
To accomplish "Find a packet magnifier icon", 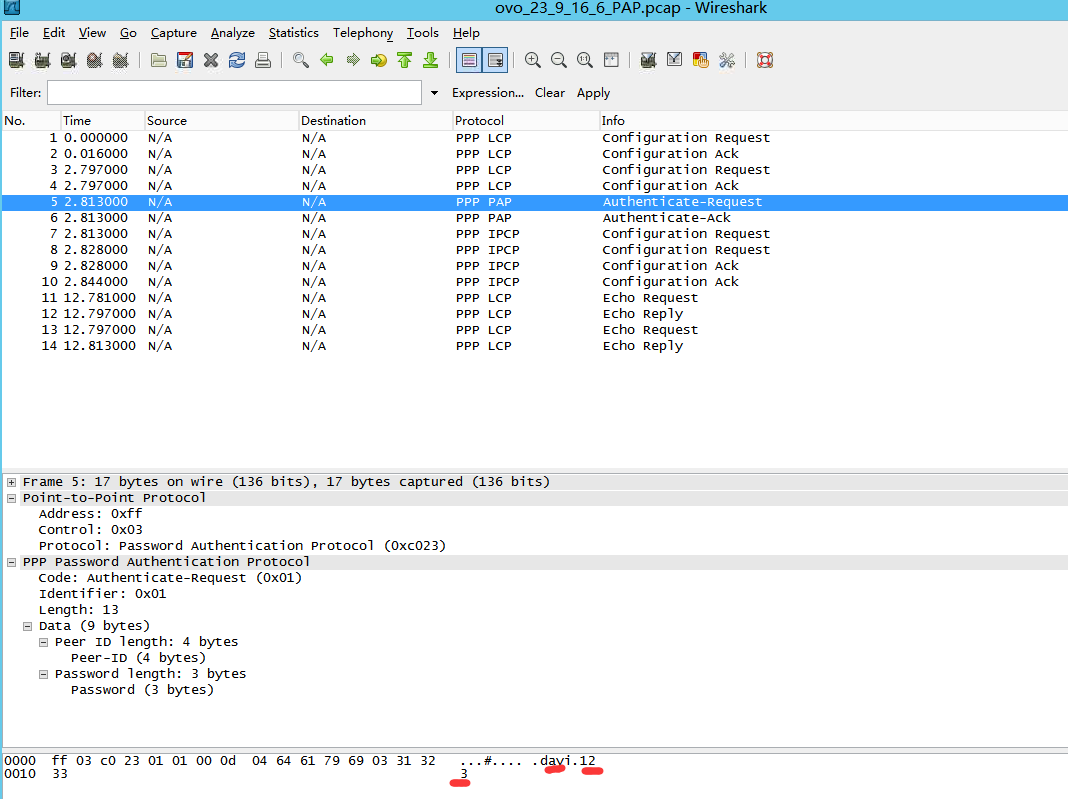I will (300, 60).
